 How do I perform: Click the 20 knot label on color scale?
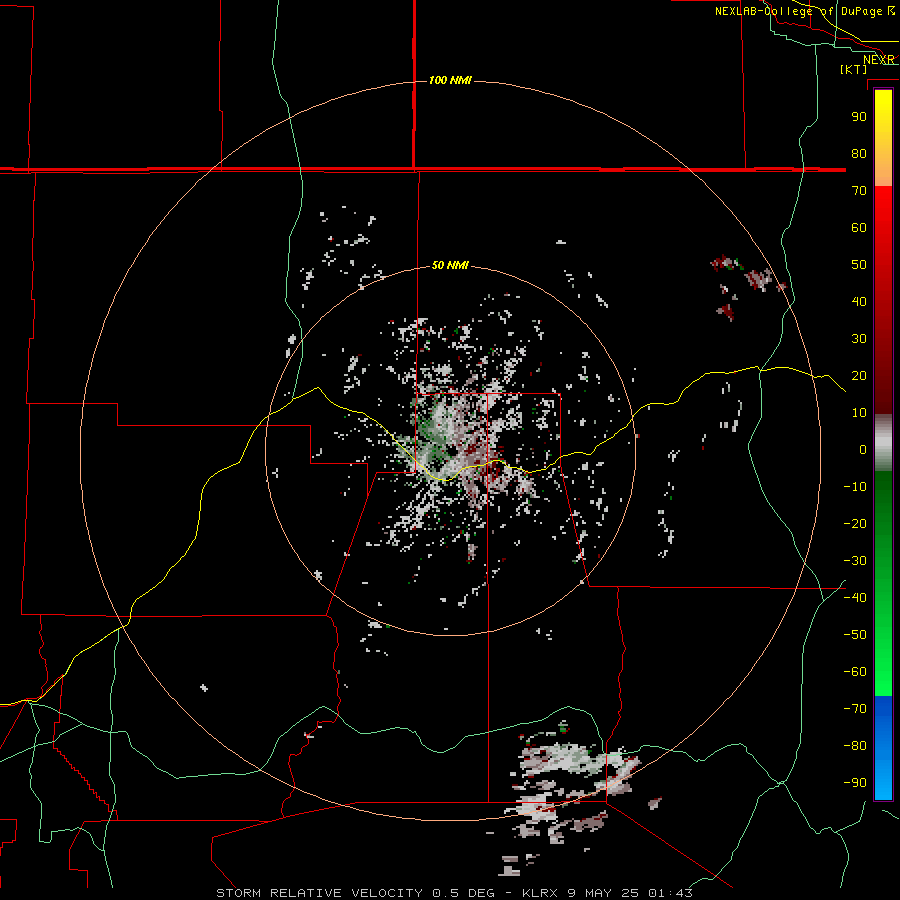[859, 375]
